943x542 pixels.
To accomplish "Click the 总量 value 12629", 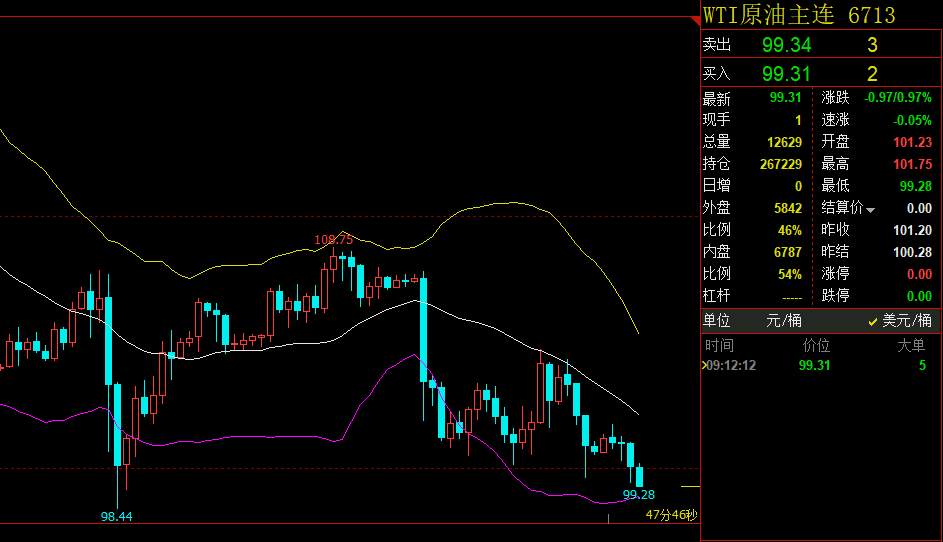I will (785, 143).
